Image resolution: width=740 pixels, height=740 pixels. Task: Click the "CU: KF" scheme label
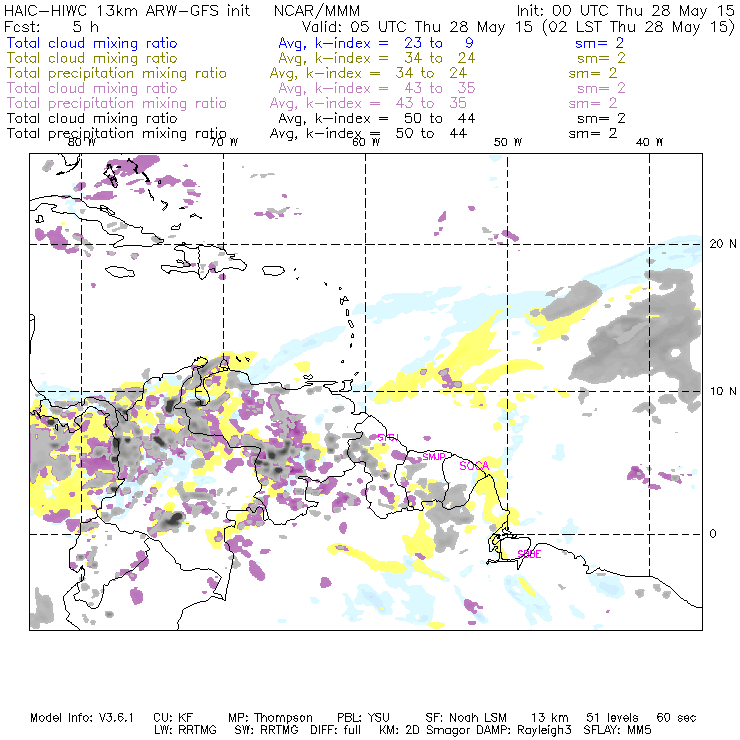tap(173, 718)
